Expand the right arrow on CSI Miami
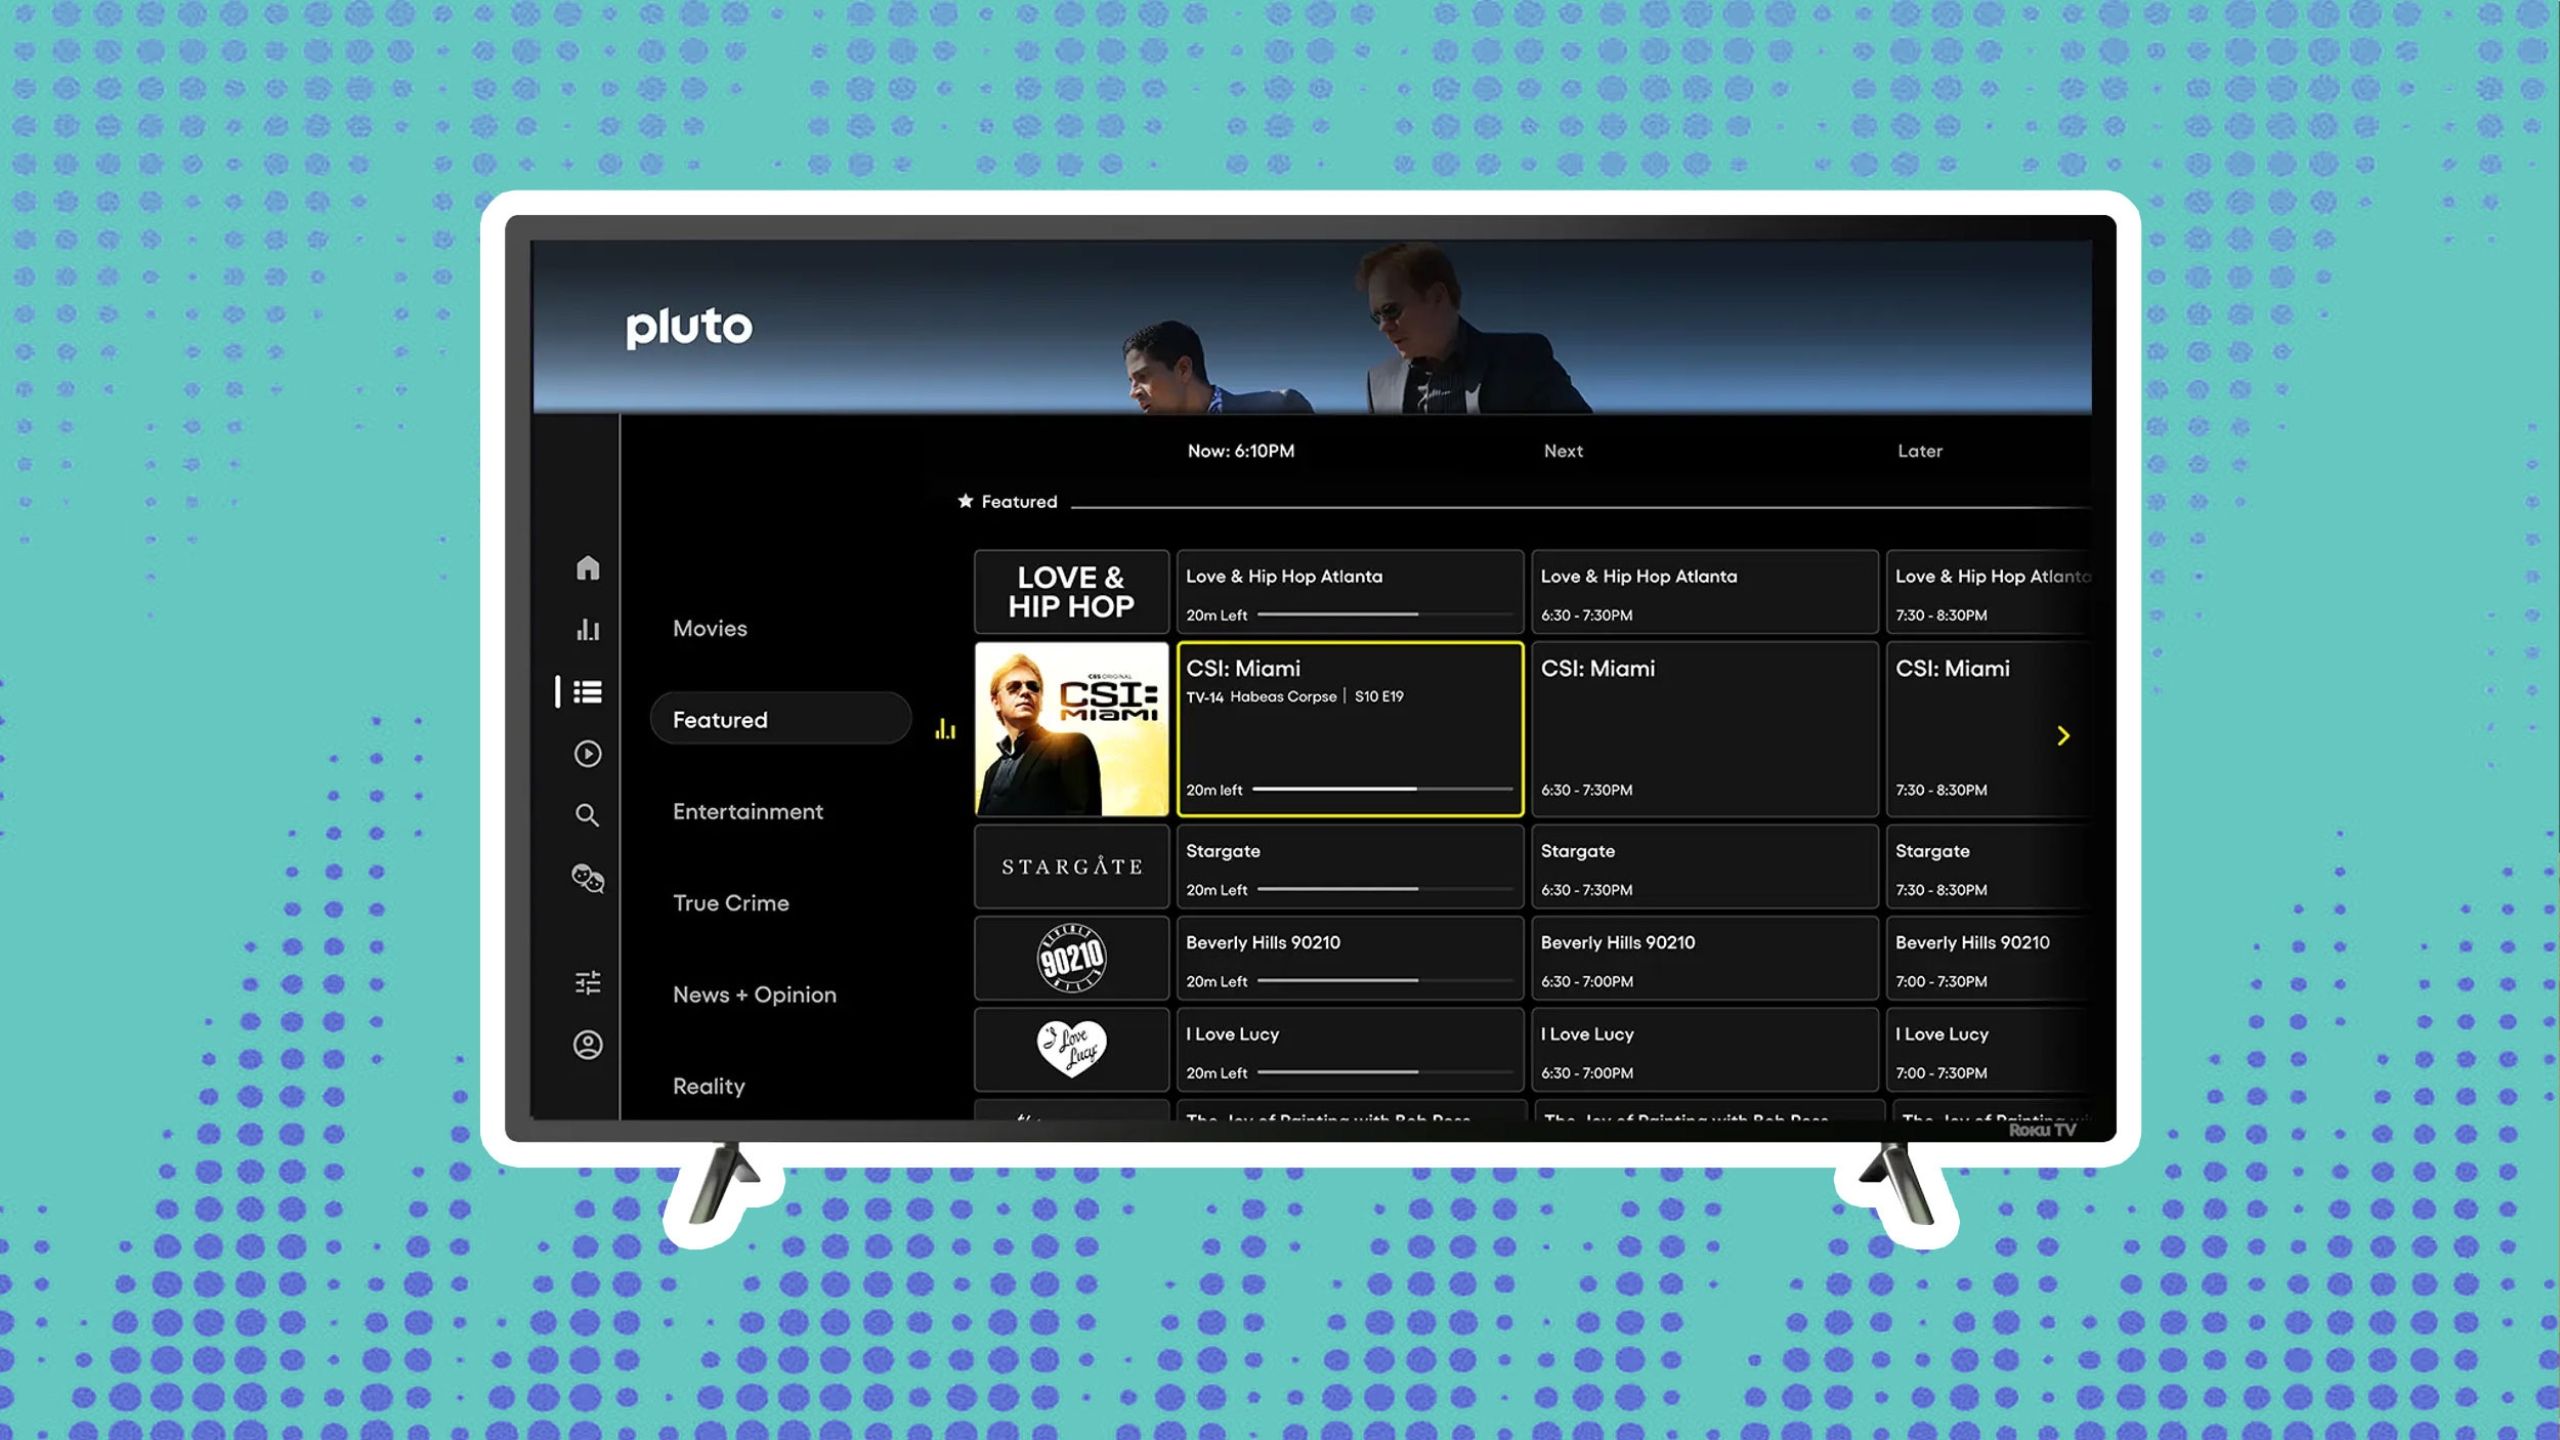 tap(2062, 735)
